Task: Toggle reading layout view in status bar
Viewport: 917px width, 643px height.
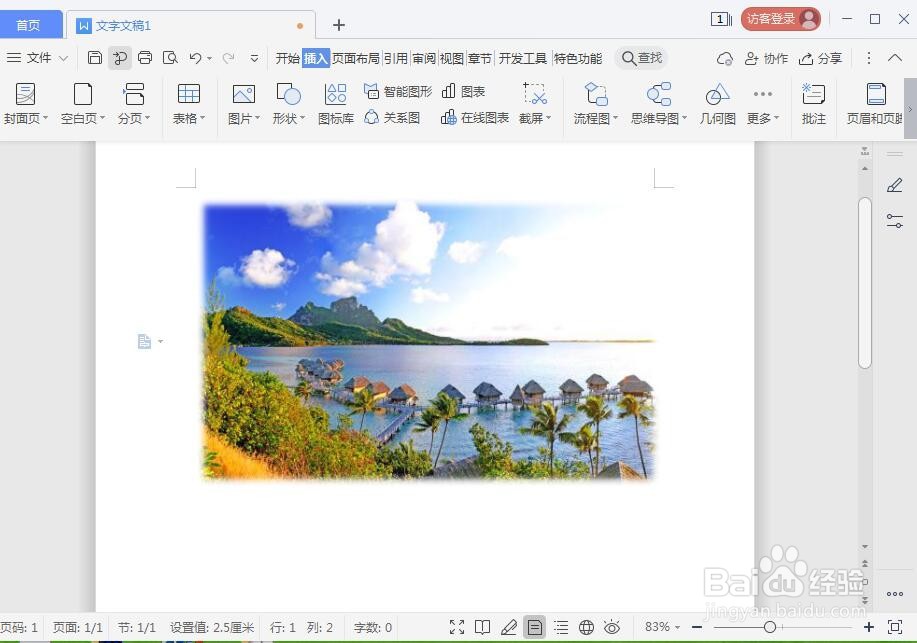Action: [x=482, y=627]
